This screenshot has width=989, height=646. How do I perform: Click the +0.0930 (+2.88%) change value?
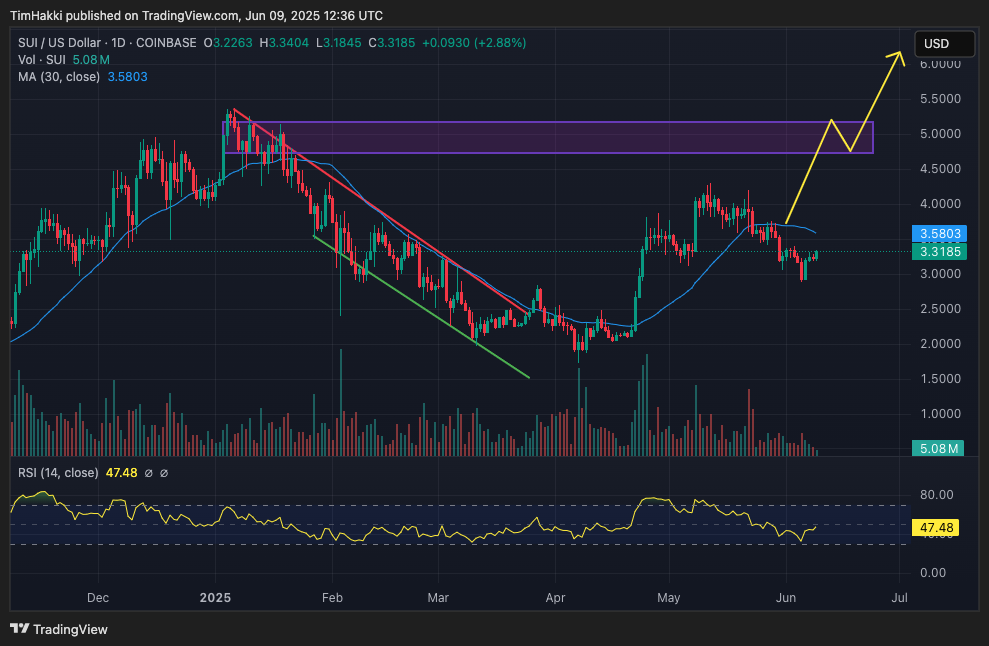tap(474, 43)
